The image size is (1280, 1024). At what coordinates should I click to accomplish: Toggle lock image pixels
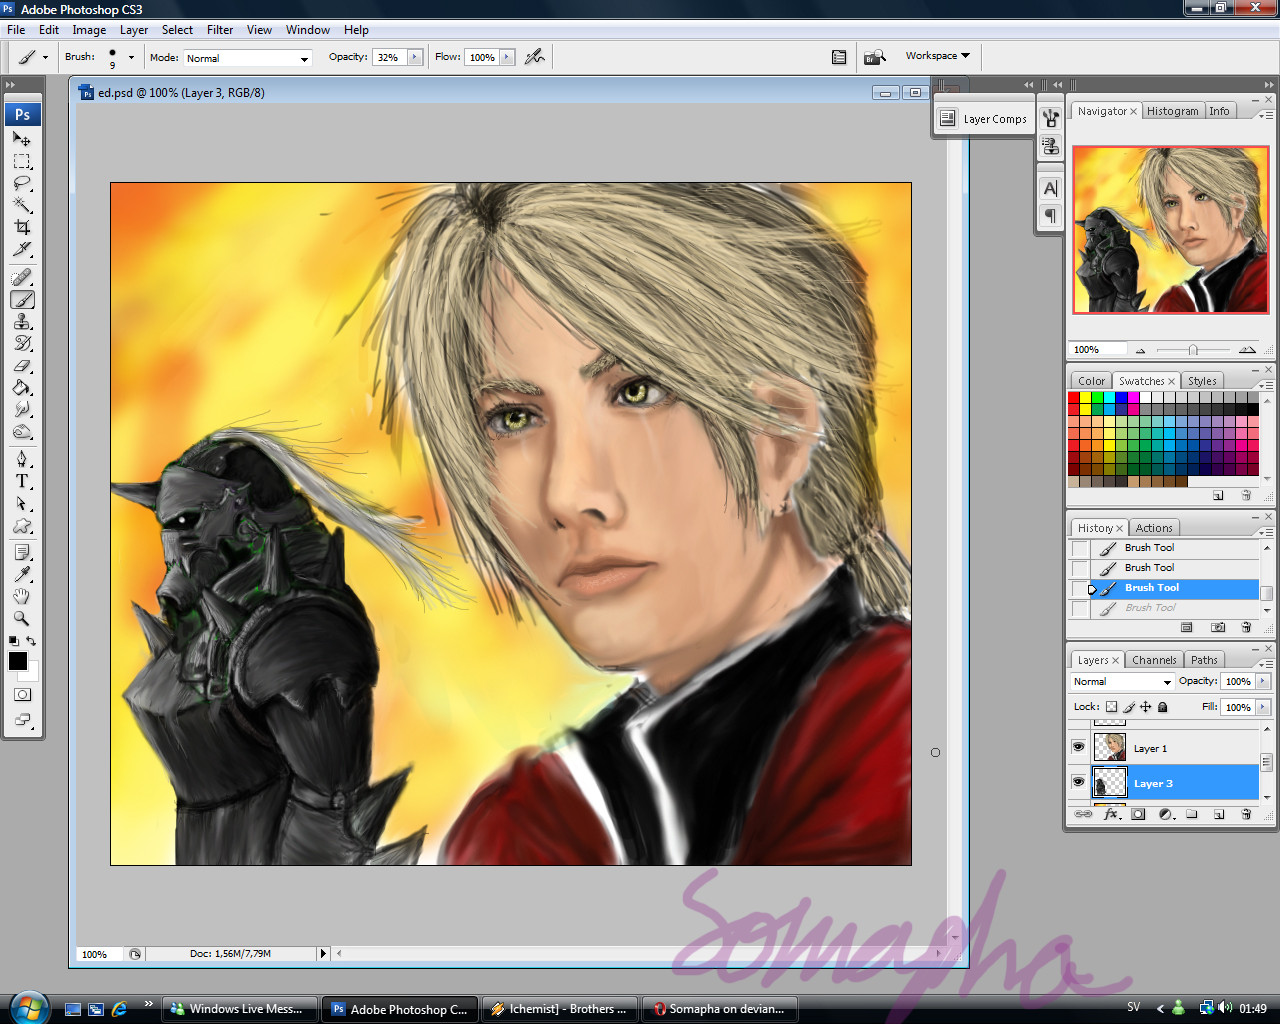(x=1129, y=707)
